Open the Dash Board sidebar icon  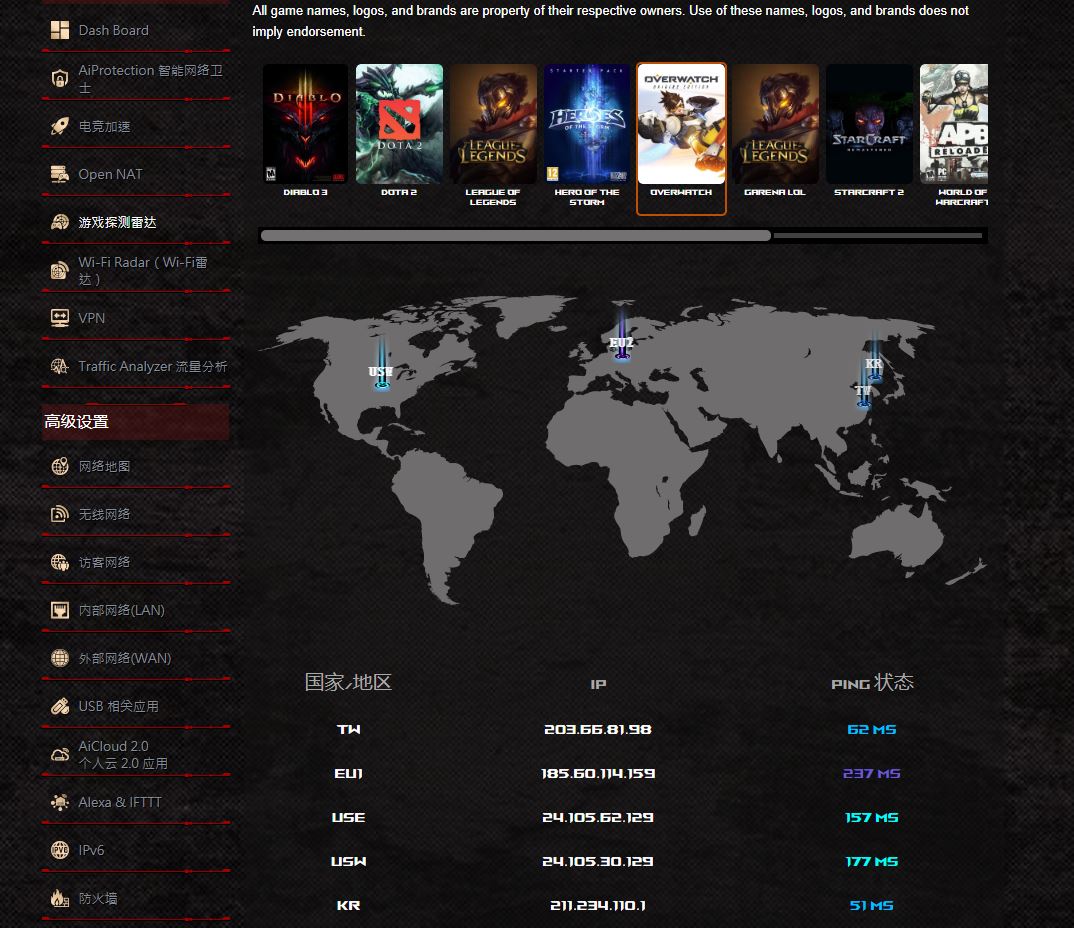point(60,31)
